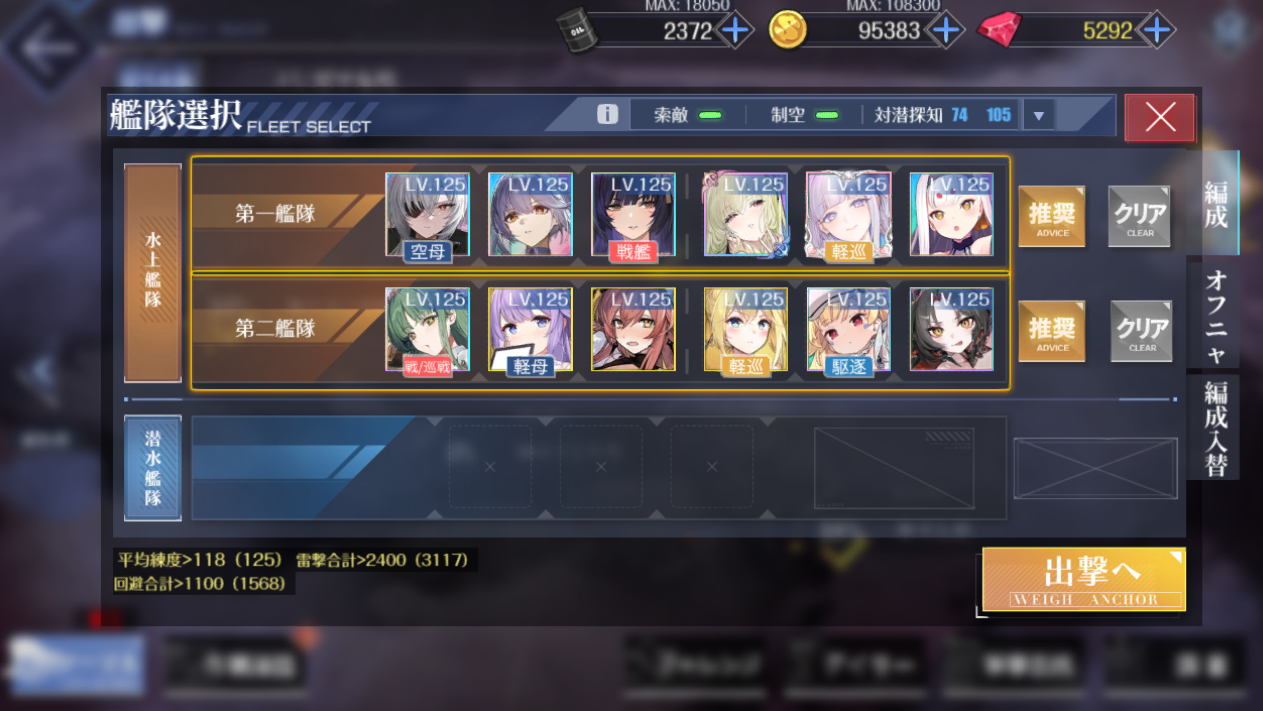Viewport: 1263px width, 711px height.
Task: Open the fleet info 'i' icon
Action: pyautogui.click(x=607, y=114)
